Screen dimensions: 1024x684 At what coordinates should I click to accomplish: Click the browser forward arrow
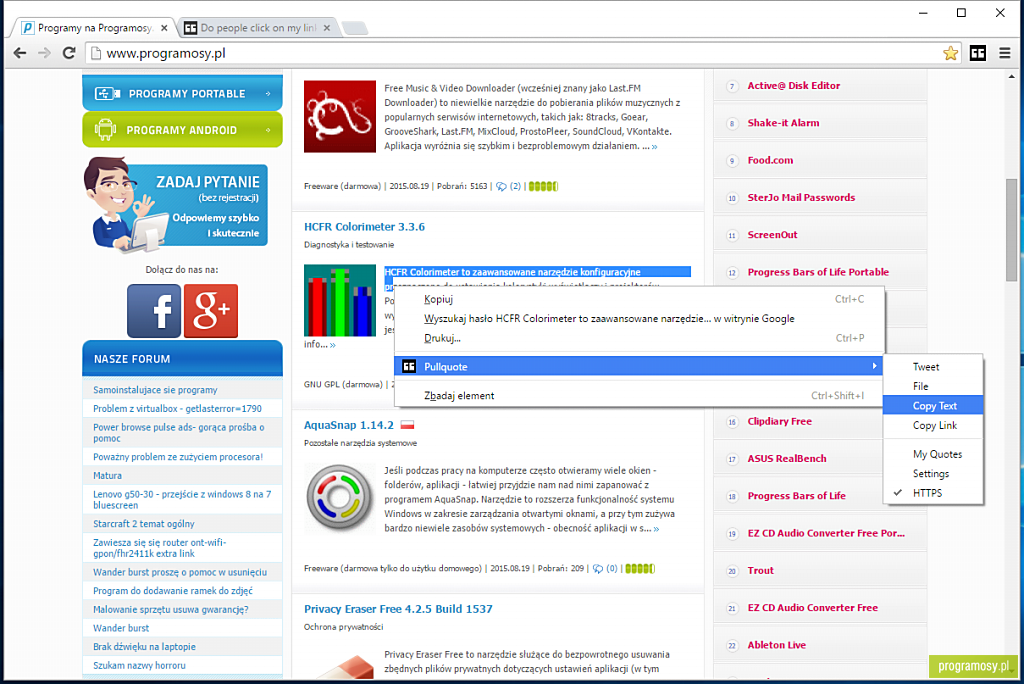pos(44,53)
